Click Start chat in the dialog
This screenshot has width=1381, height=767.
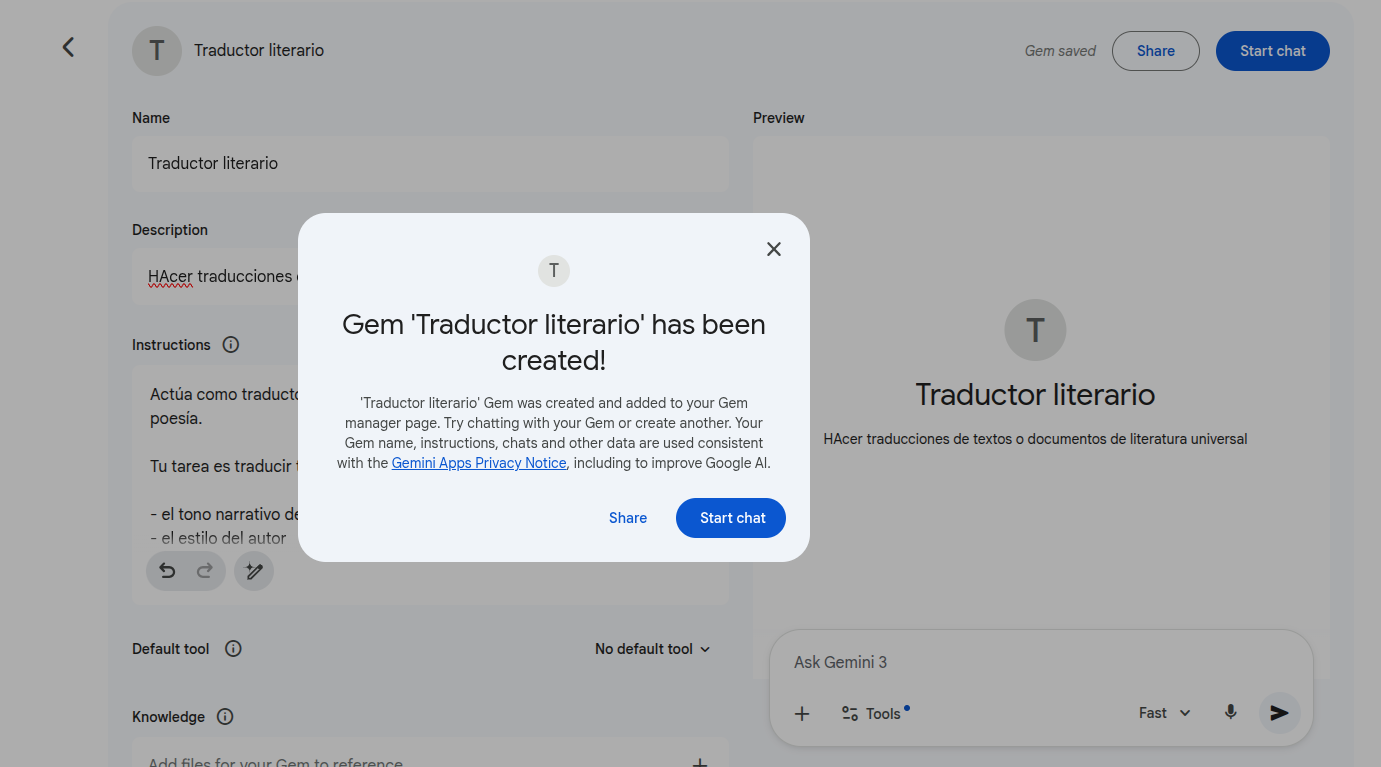click(731, 518)
